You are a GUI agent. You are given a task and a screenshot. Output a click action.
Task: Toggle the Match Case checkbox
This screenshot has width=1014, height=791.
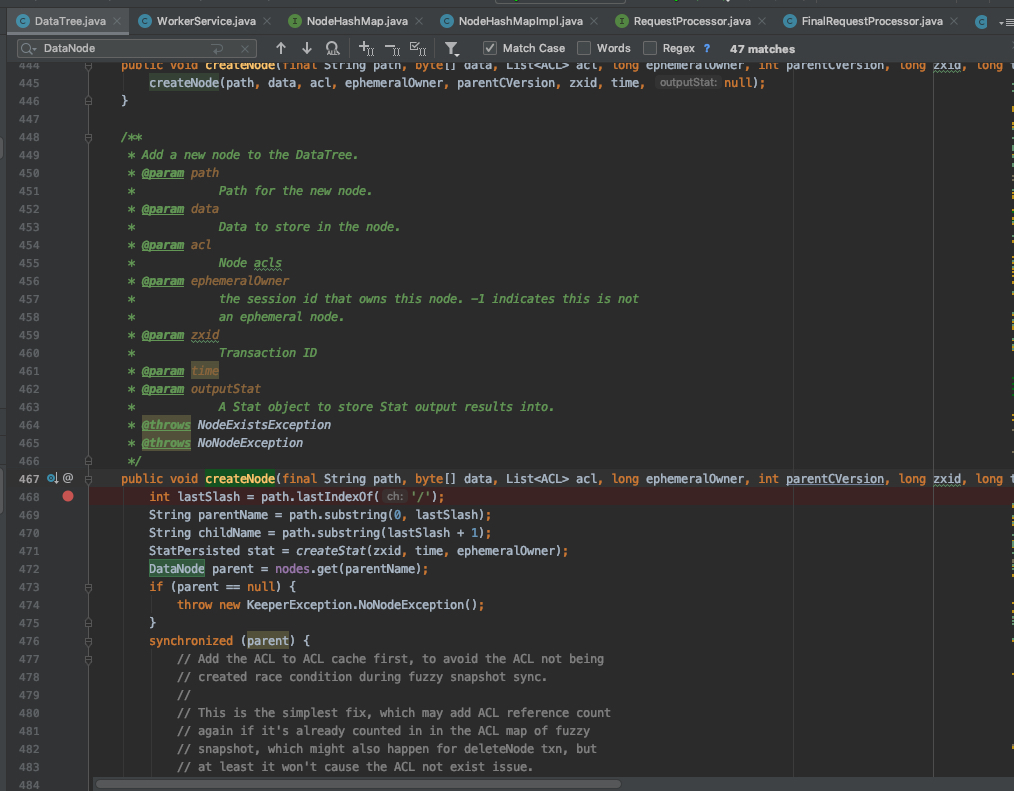coord(490,49)
